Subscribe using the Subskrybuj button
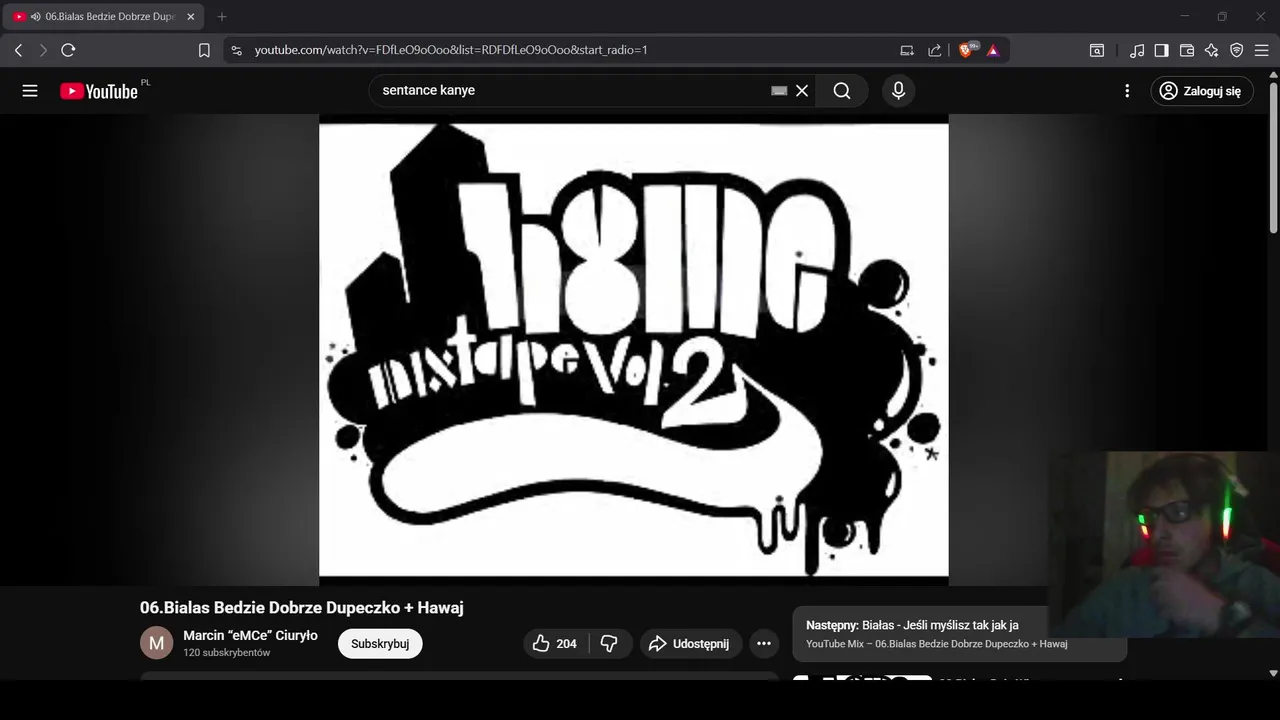The height and width of the screenshot is (720, 1280). click(x=380, y=644)
